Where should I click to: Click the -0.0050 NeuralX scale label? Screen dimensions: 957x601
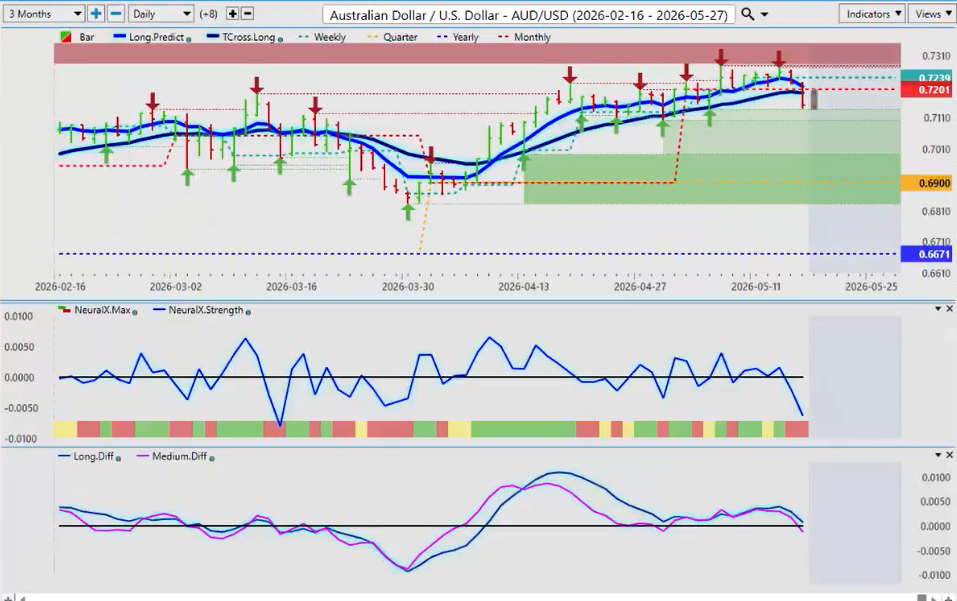tap(20, 408)
